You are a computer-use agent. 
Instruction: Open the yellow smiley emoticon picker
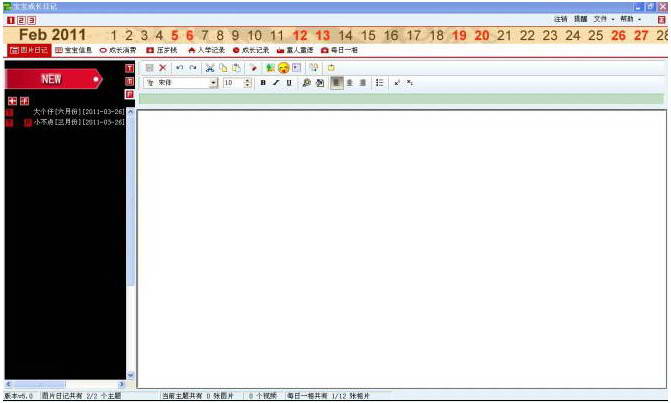pyautogui.click(x=283, y=68)
